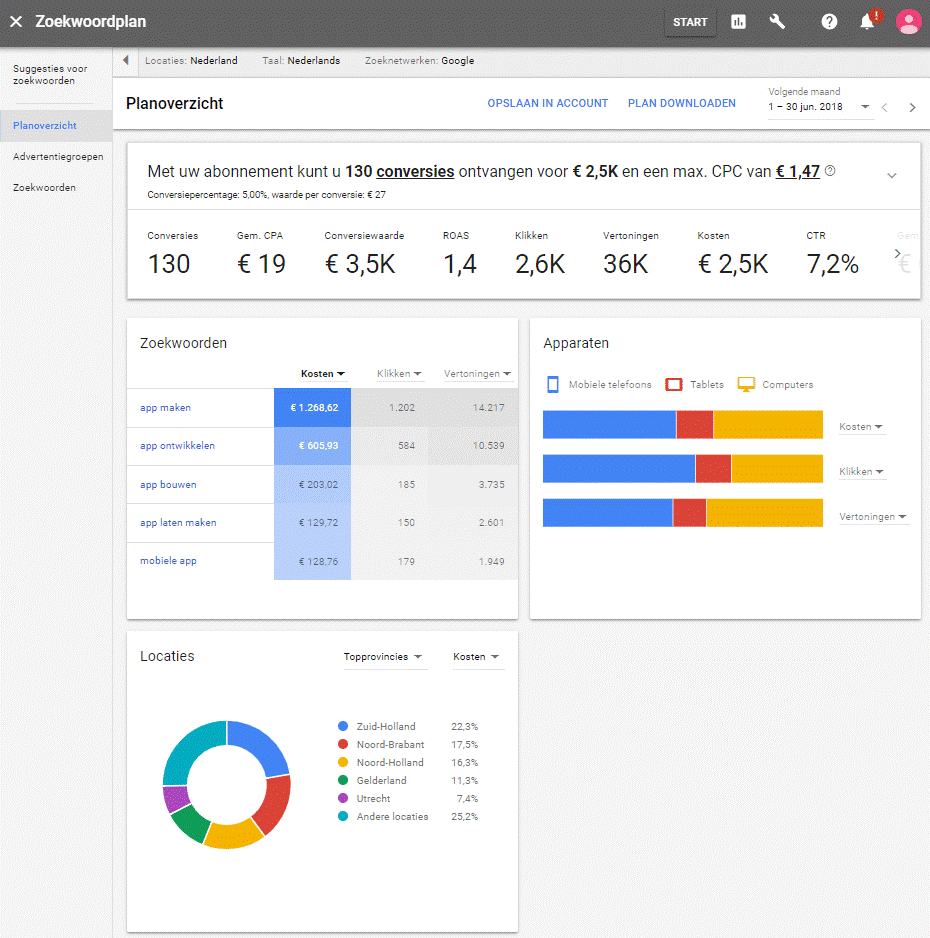The width and height of the screenshot is (930, 938).
Task: Click OPSLAAN IN ACCOUNT
Action: [547, 103]
